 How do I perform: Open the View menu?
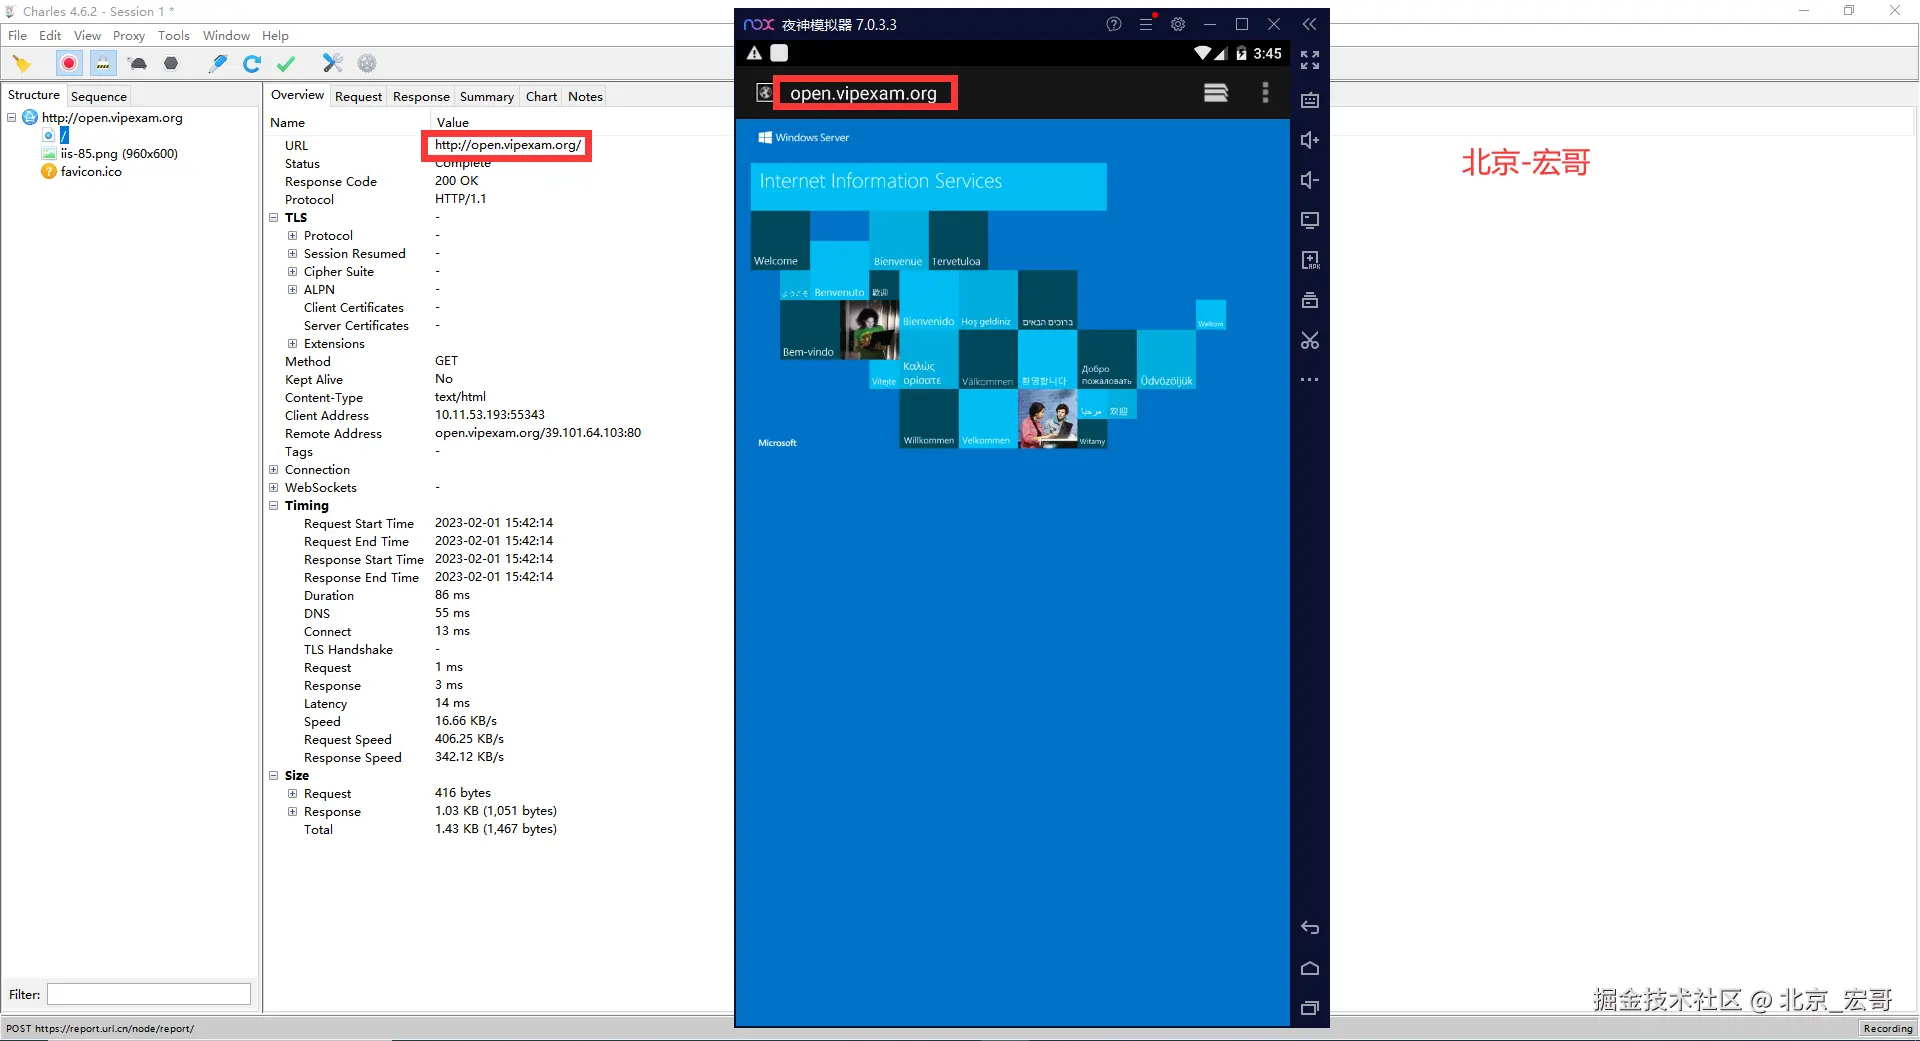click(87, 36)
